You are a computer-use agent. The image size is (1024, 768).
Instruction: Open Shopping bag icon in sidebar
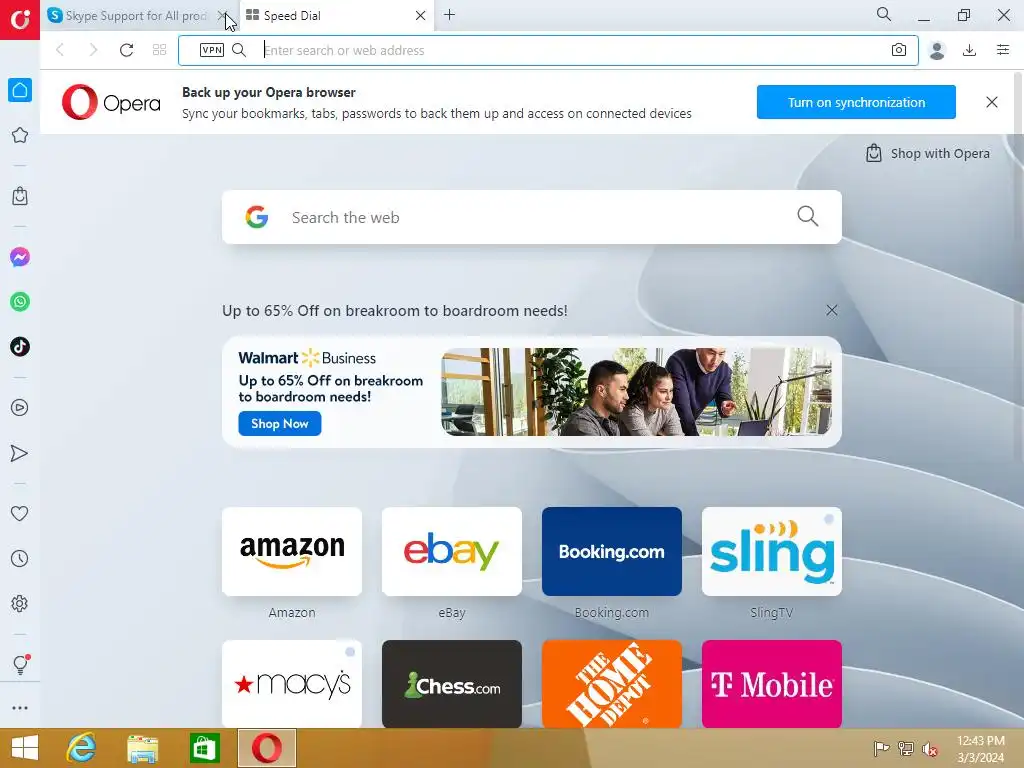[x=20, y=196]
